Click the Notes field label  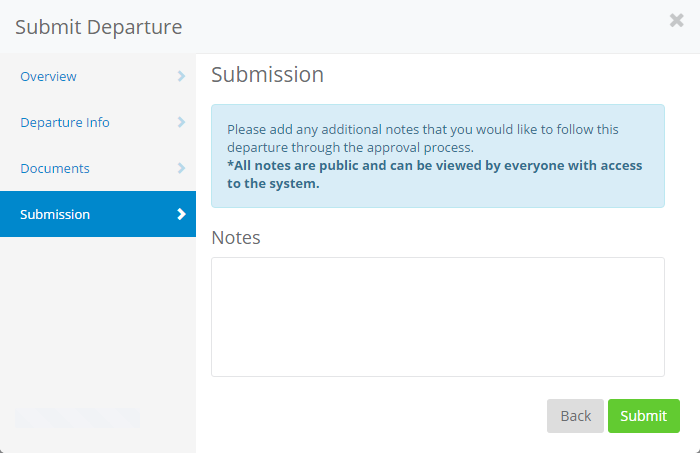pyautogui.click(x=236, y=237)
